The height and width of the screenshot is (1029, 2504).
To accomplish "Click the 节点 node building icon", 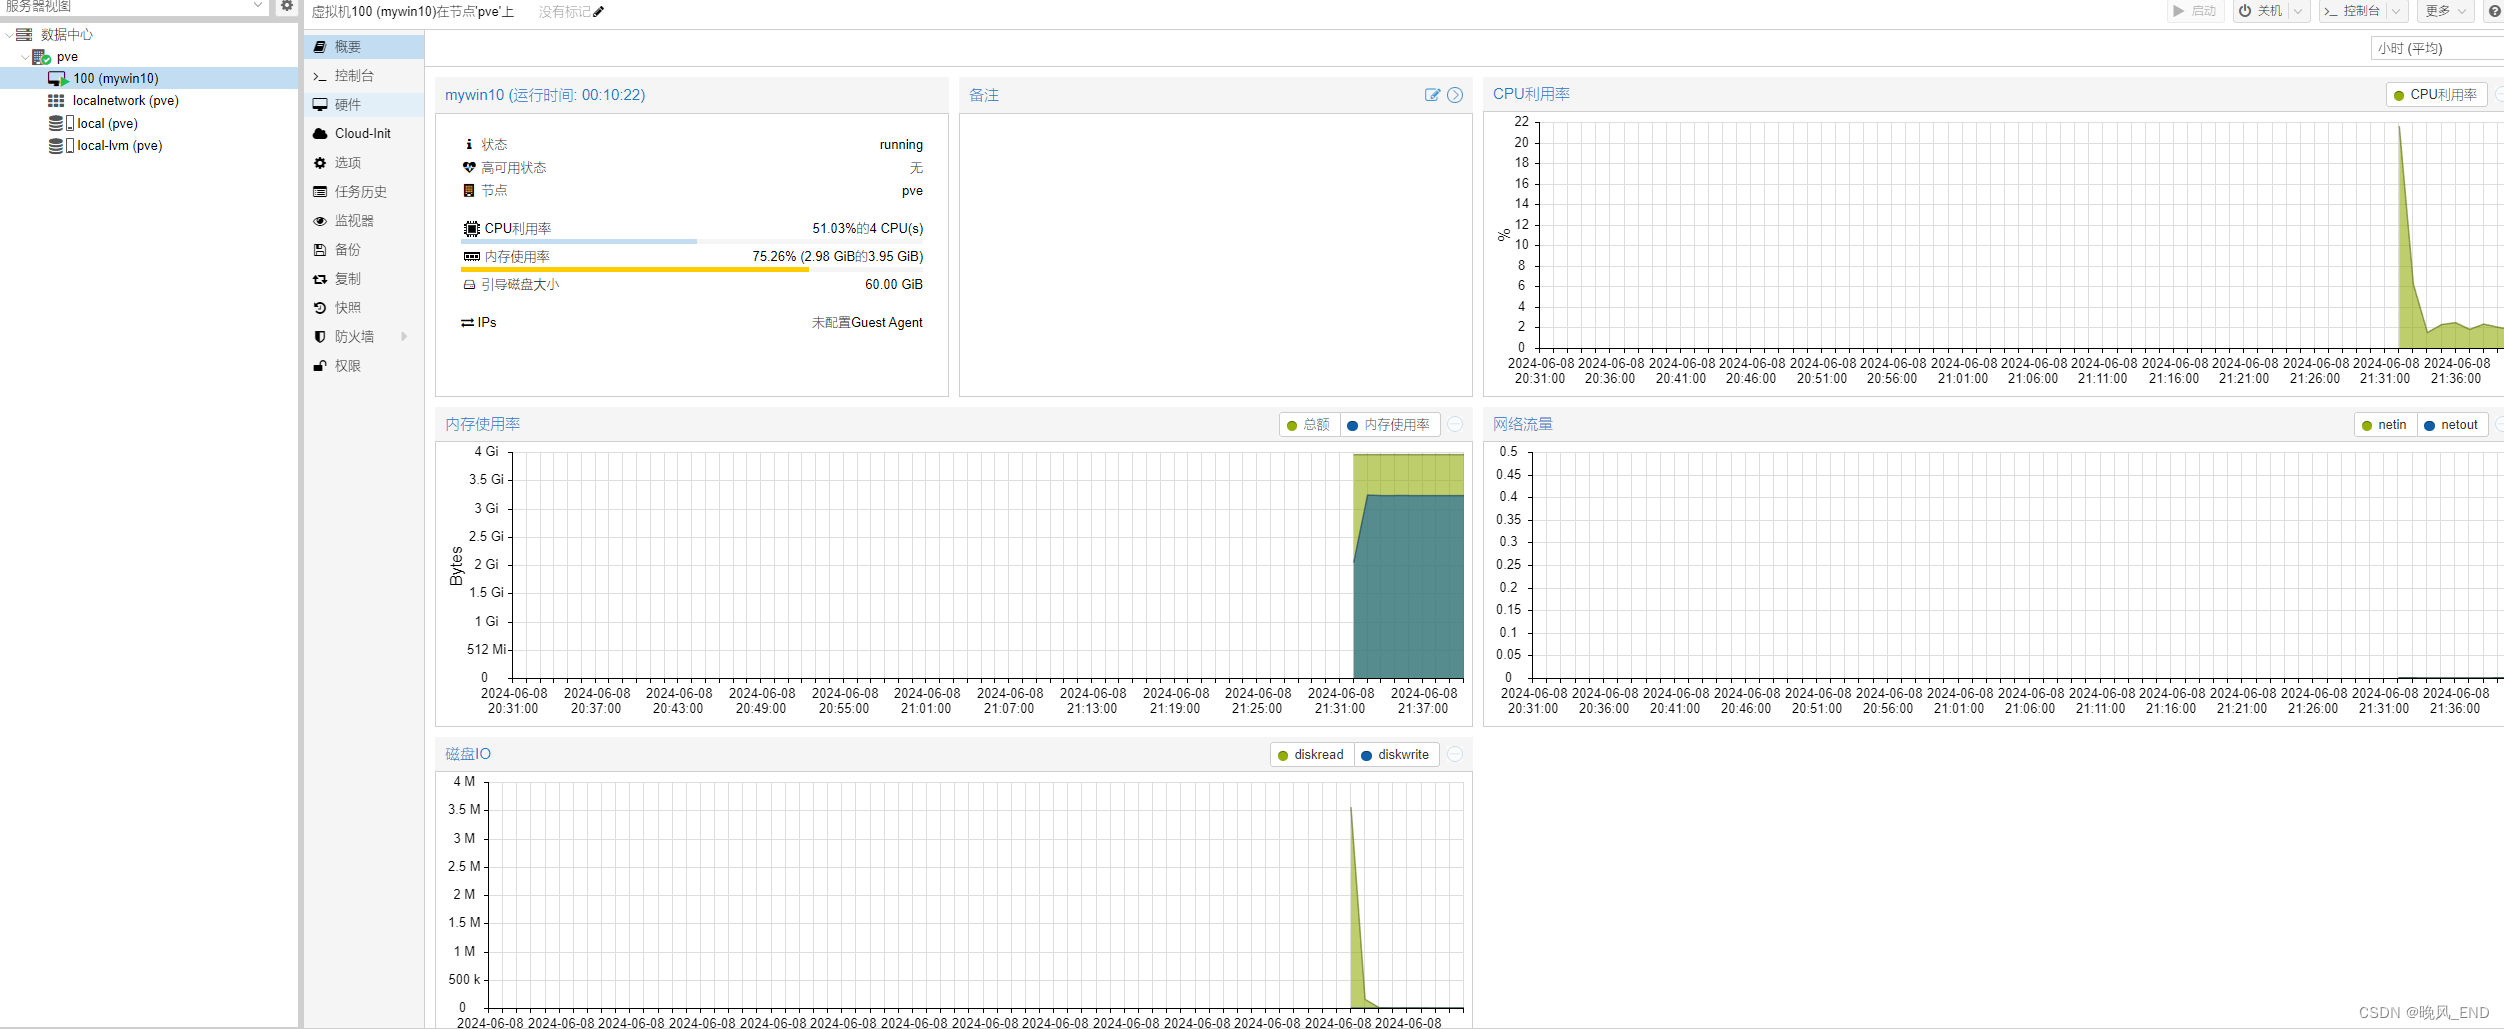I will [x=469, y=191].
